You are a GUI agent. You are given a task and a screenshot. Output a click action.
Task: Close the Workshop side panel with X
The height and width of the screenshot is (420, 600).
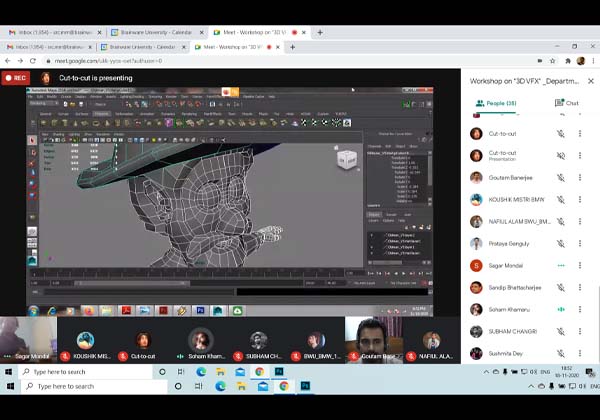[591, 81]
